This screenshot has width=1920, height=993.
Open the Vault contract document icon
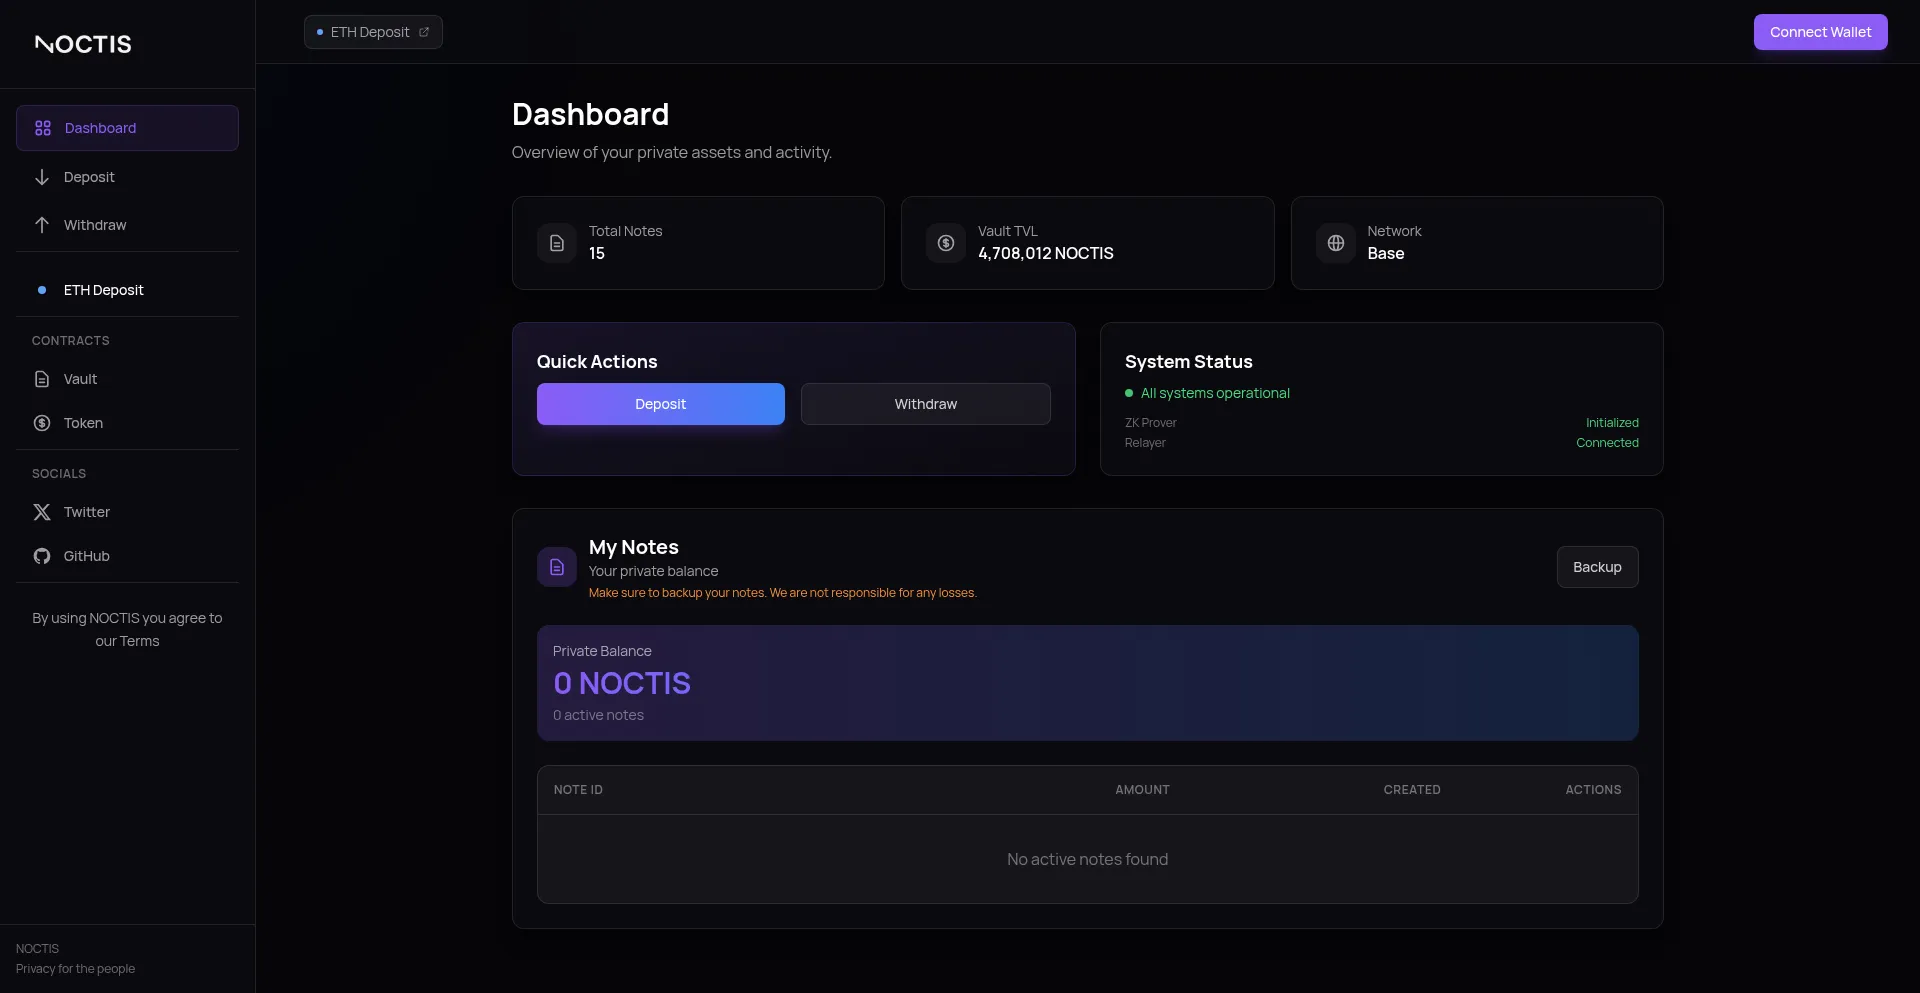[x=41, y=379]
